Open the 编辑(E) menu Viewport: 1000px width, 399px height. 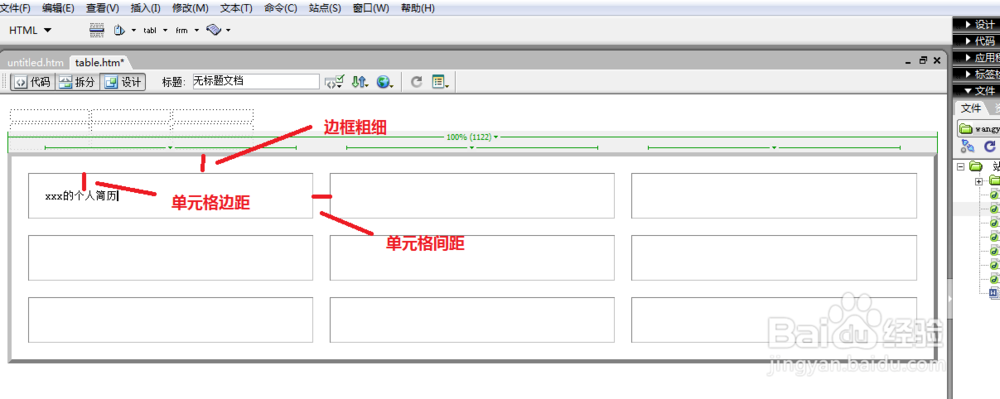point(58,8)
